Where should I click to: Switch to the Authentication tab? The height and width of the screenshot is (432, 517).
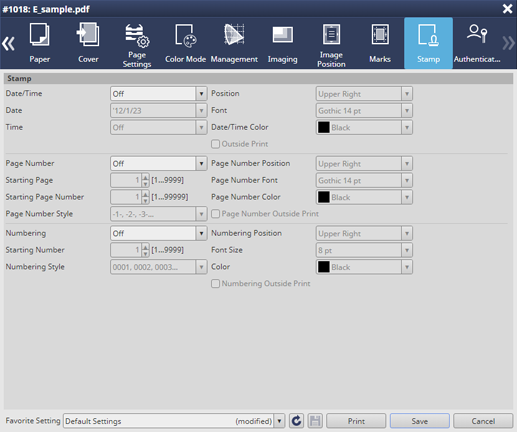click(x=477, y=43)
